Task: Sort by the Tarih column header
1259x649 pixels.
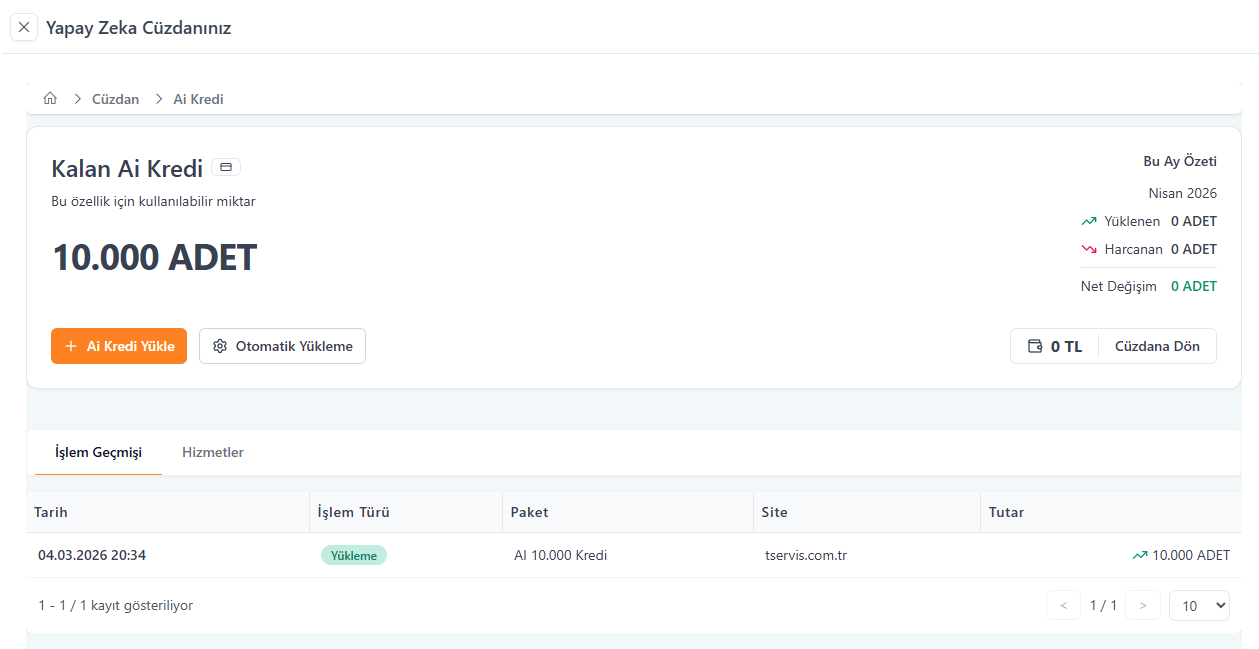Action: [51, 512]
